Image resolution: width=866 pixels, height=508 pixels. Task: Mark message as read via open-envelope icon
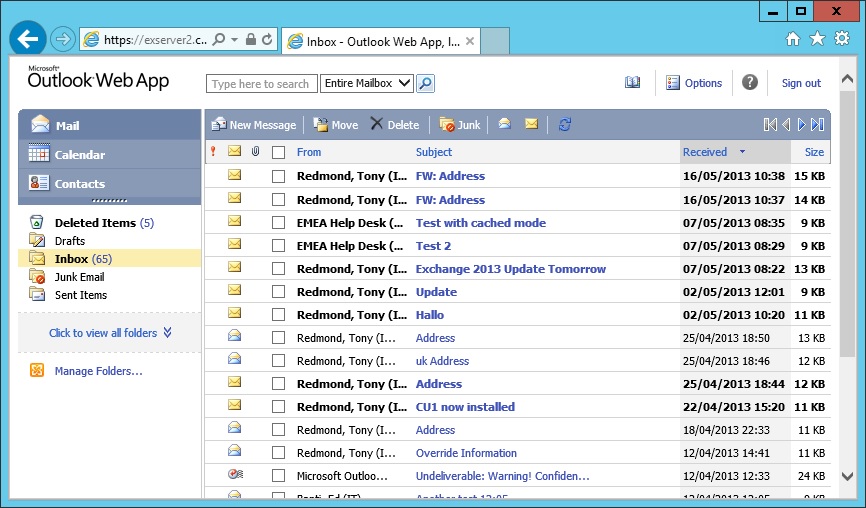[505, 125]
